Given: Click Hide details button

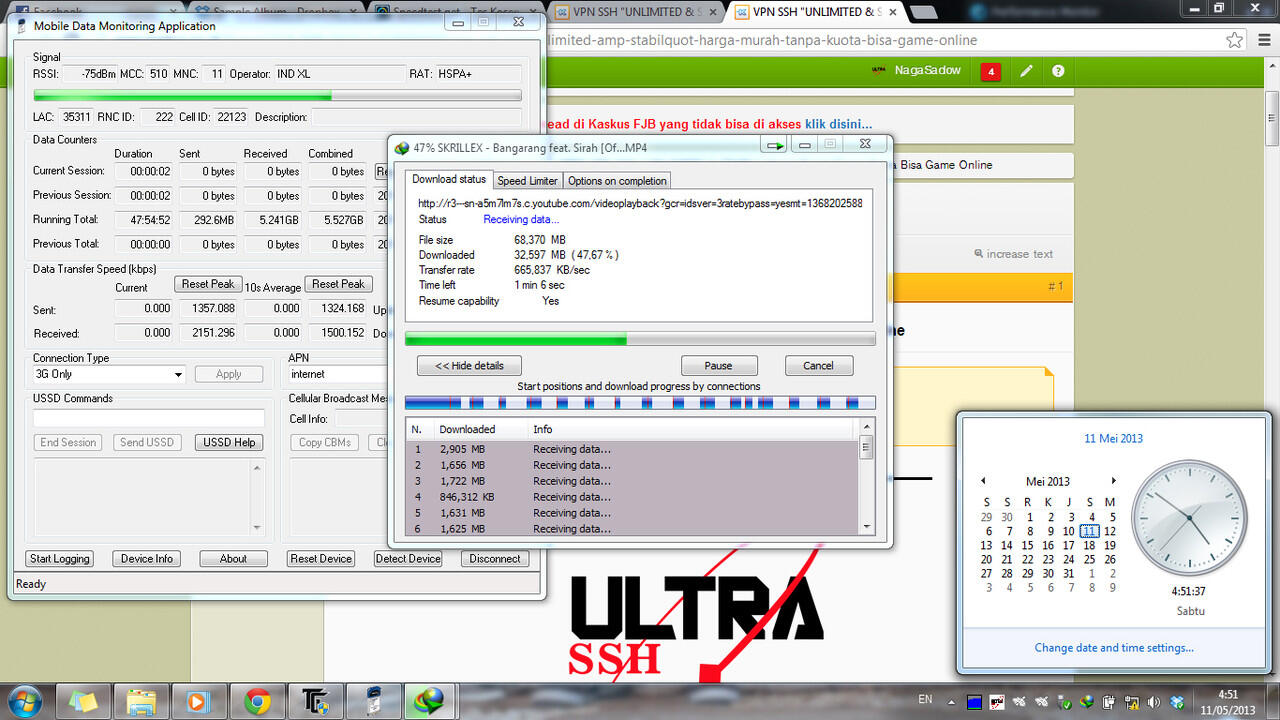Looking at the screenshot, I should point(469,366).
